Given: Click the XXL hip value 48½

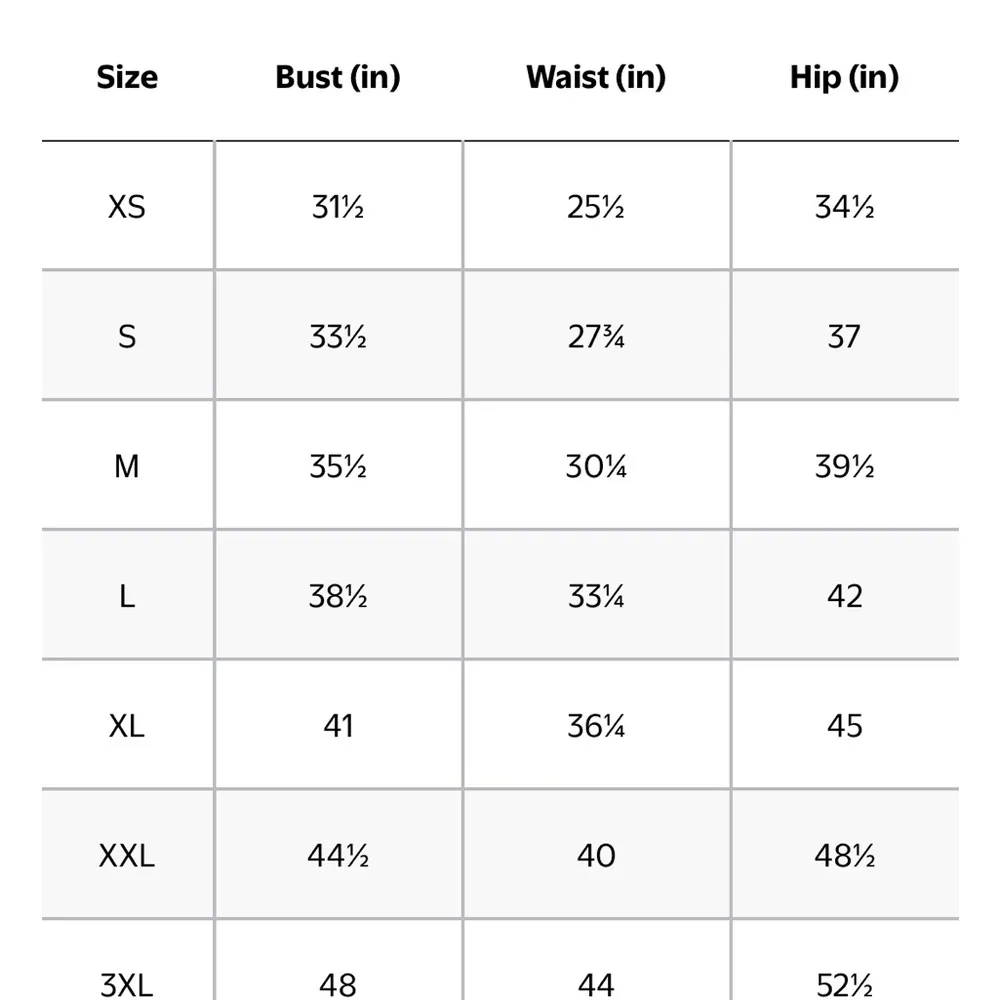Looking at the screenshot, I should coord(844,856).
